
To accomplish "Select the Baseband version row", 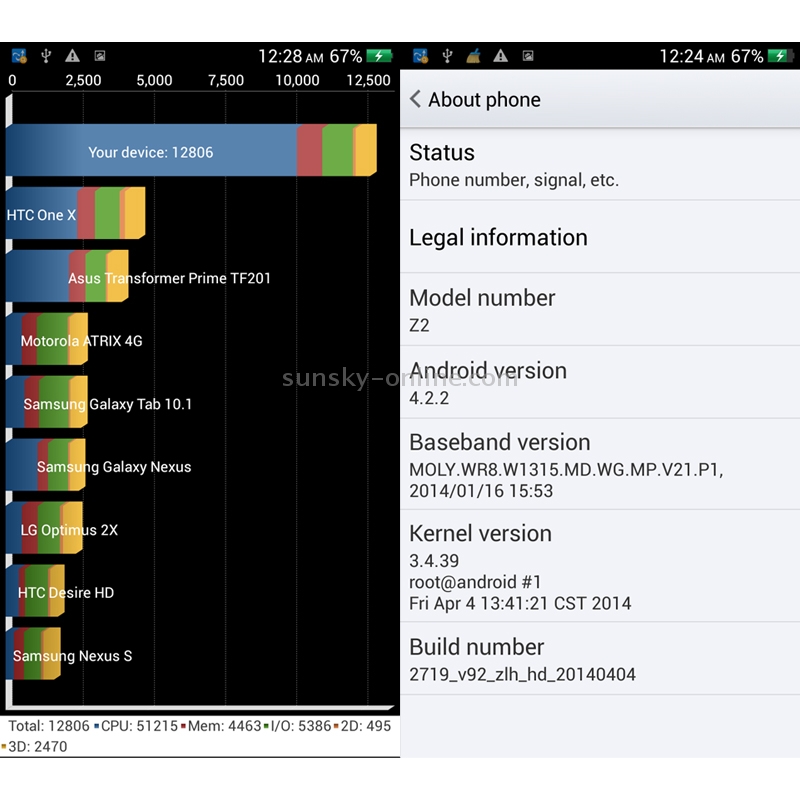I will coord(600,464).
